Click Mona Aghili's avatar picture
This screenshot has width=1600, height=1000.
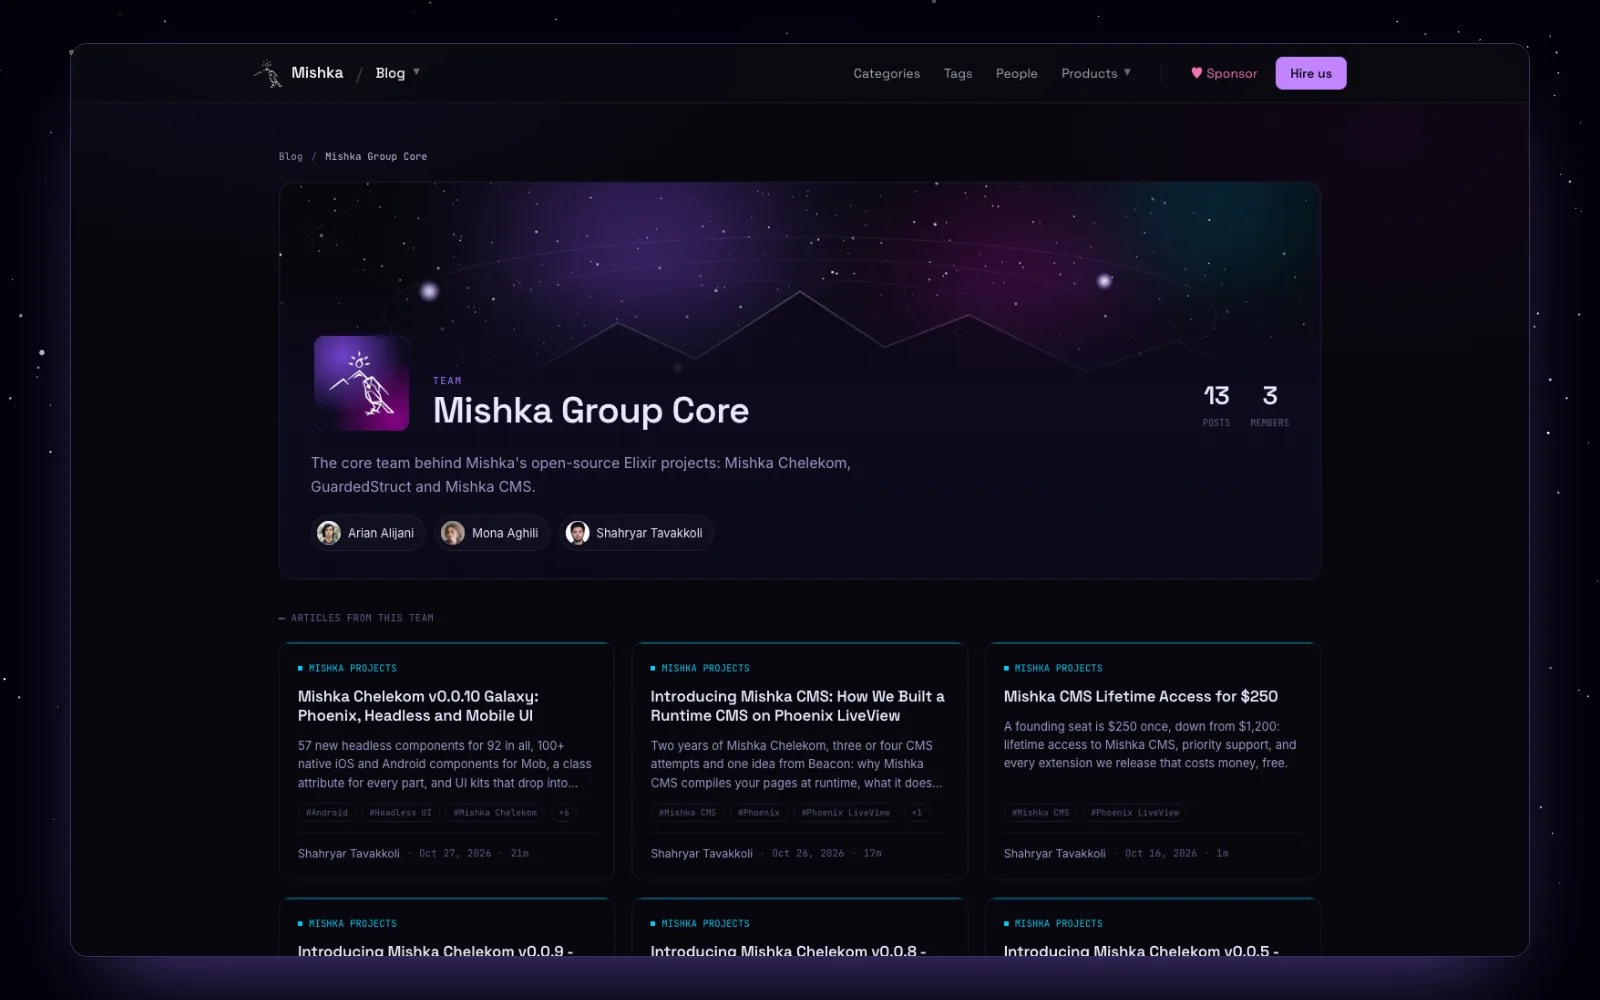[x=453, y=533]
